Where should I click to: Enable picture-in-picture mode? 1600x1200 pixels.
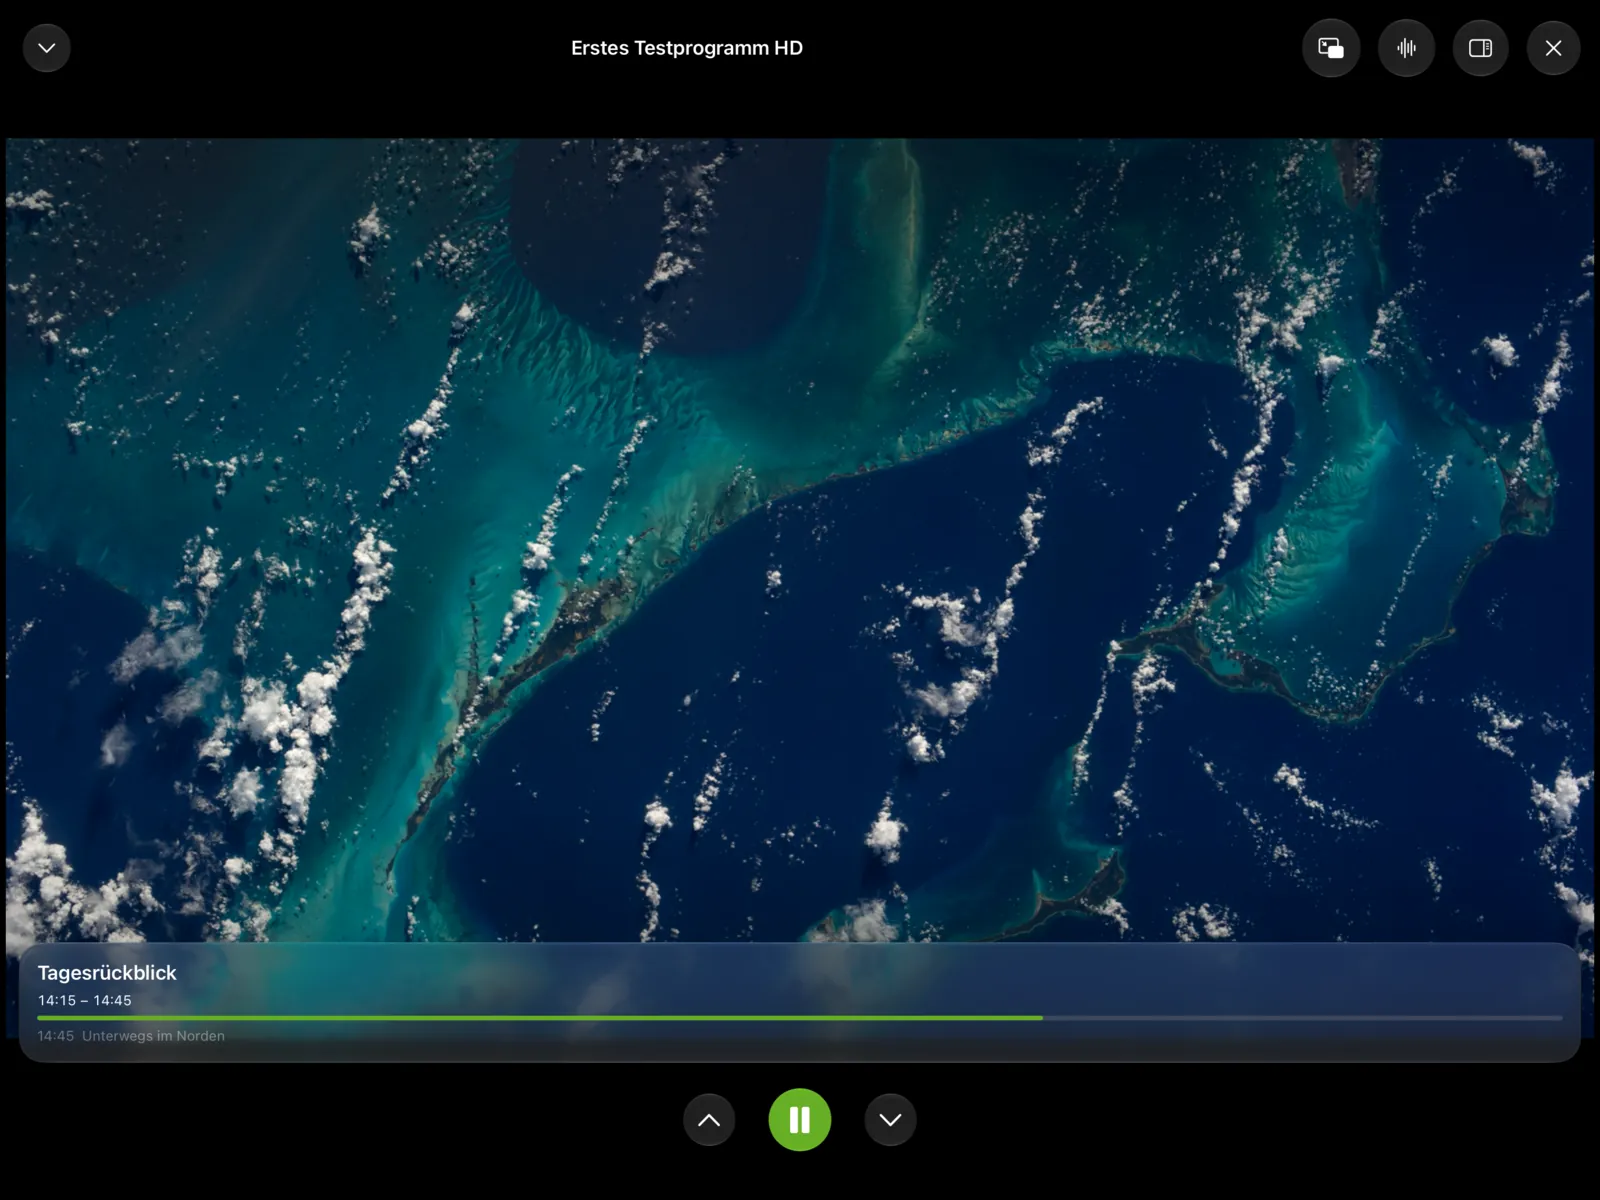tap(1331, 48)
